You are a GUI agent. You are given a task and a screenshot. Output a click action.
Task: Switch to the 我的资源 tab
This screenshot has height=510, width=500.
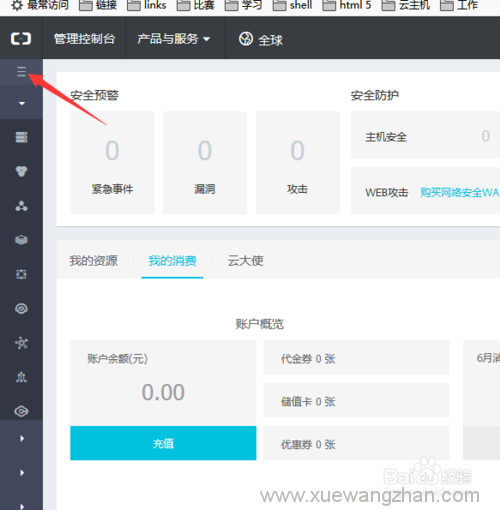(94, 261)
